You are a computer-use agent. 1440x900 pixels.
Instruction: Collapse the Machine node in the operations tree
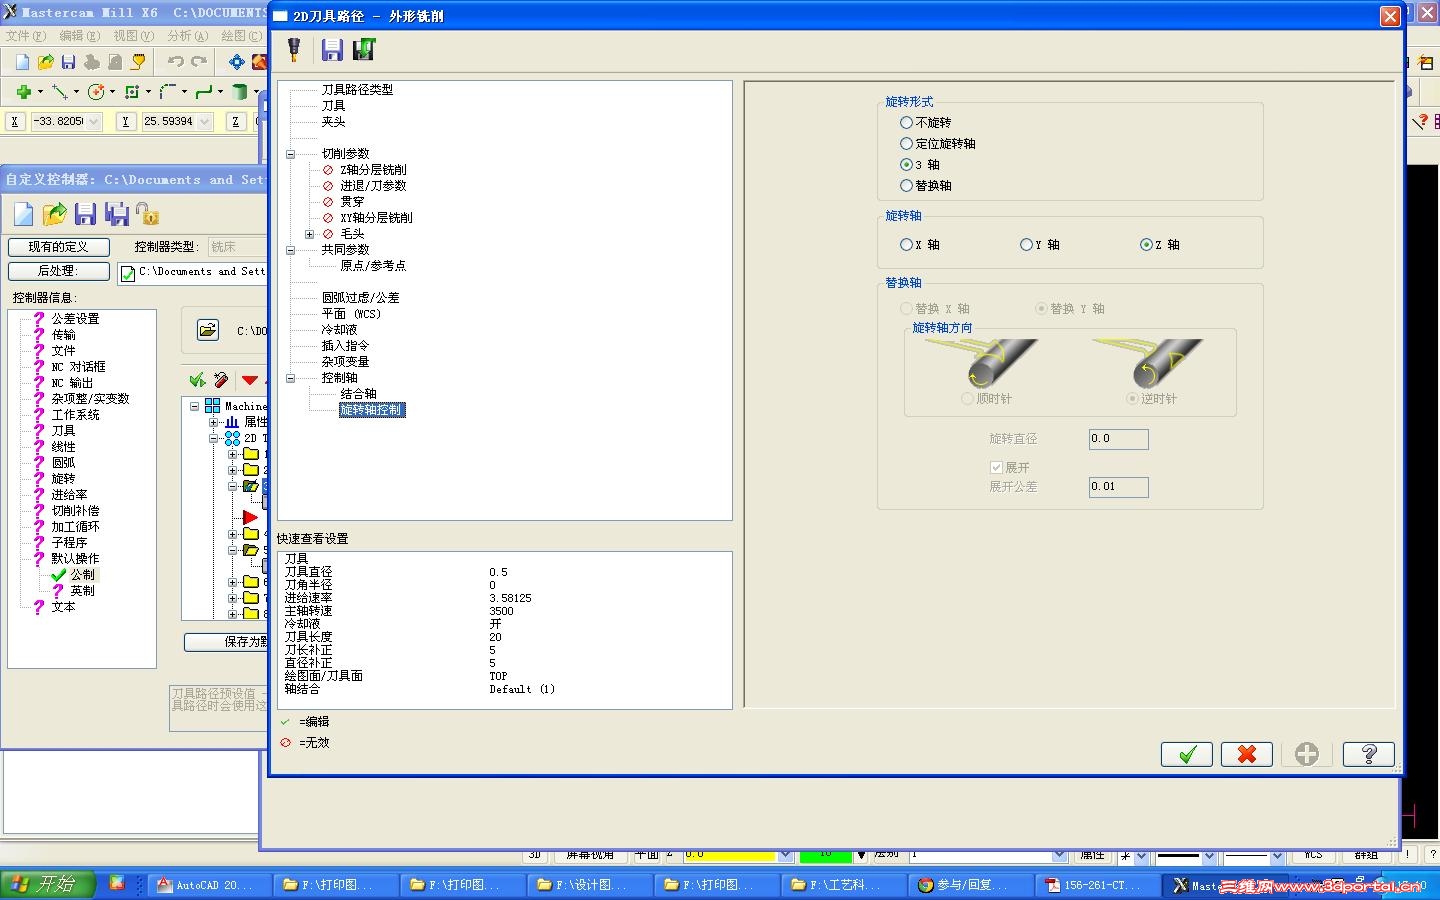tap(195, 406)
